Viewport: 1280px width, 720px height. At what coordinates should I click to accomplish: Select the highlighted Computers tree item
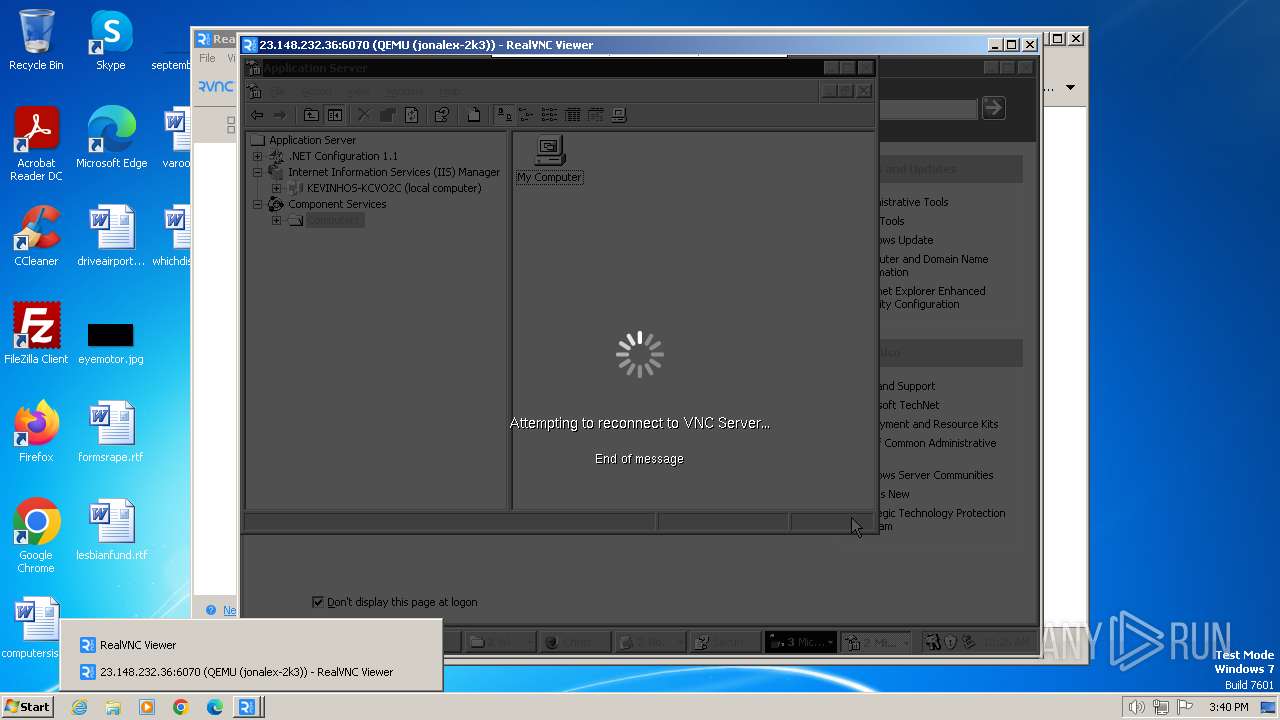tap(334, 220)
